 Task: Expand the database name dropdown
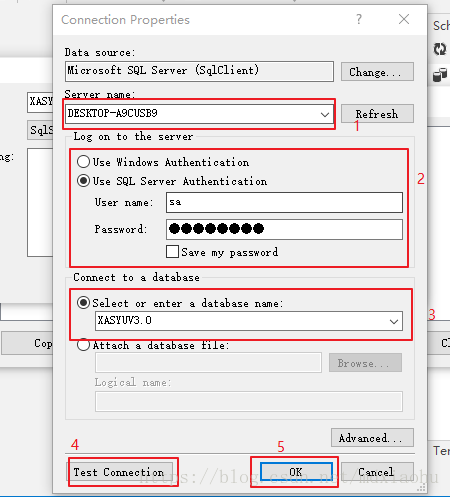(x=394, y=321)
